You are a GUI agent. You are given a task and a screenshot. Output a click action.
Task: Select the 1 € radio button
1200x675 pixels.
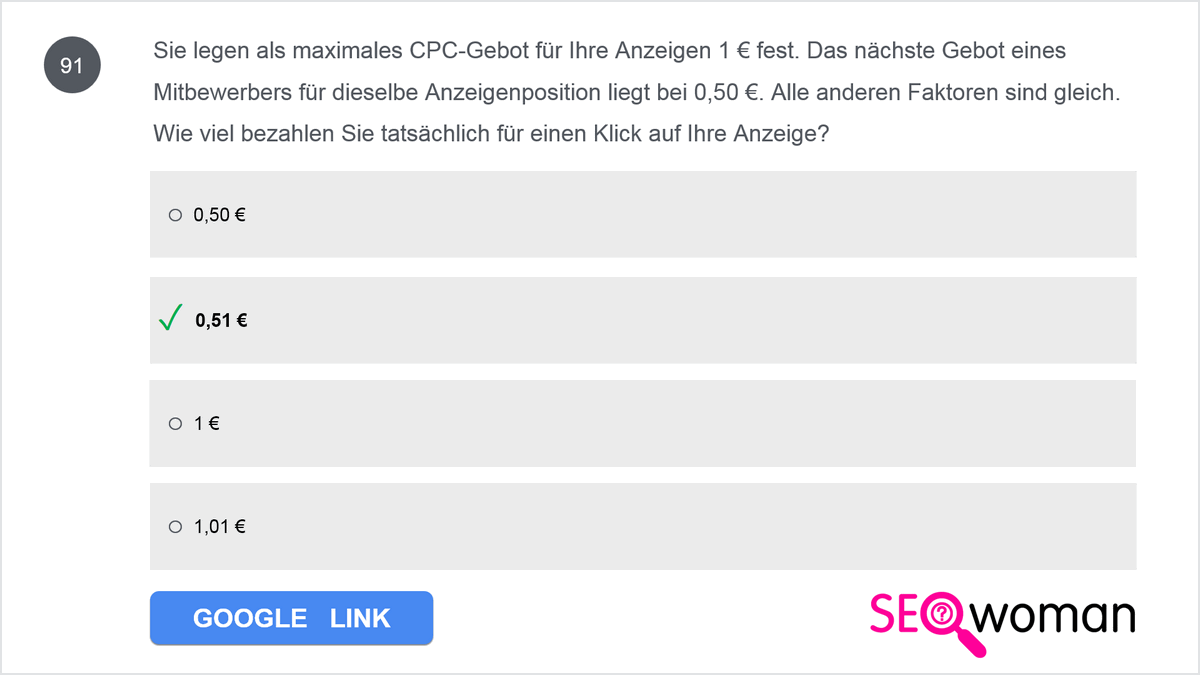coord(175,424)
